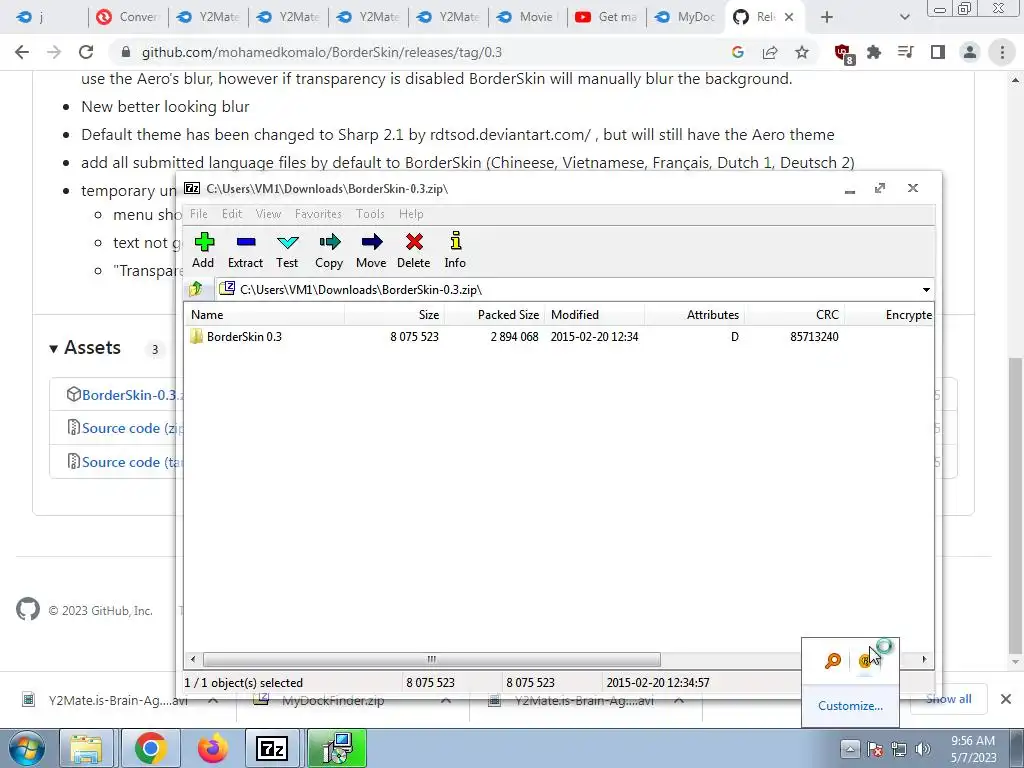This screenshot has height=768, width=1024.
Task: Click the volume speaker tray icon
Action: pos(923,749)
